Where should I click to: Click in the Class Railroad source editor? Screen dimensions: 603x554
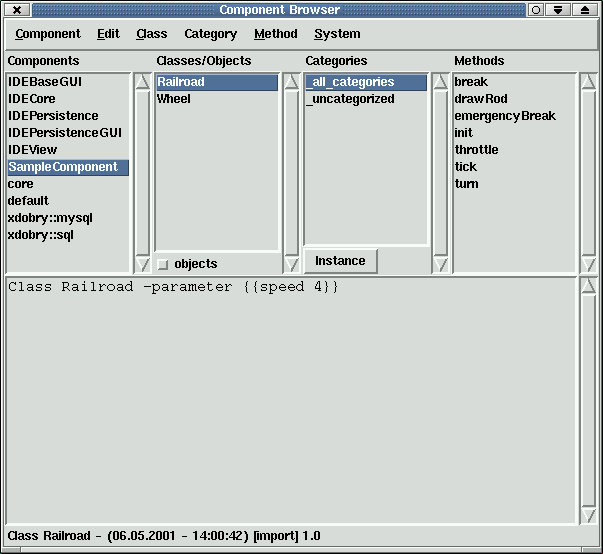(290, 400)
